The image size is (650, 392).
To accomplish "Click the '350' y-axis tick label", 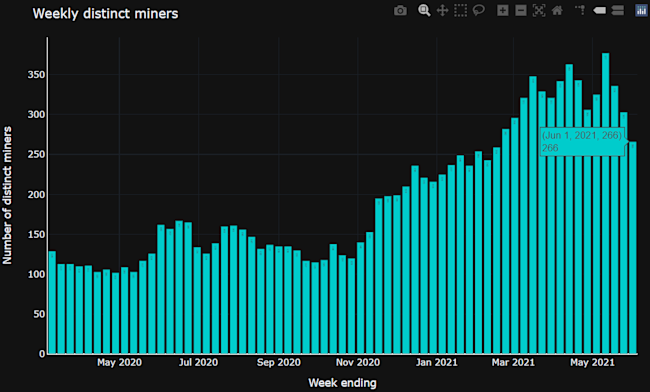I will [36, 75].
